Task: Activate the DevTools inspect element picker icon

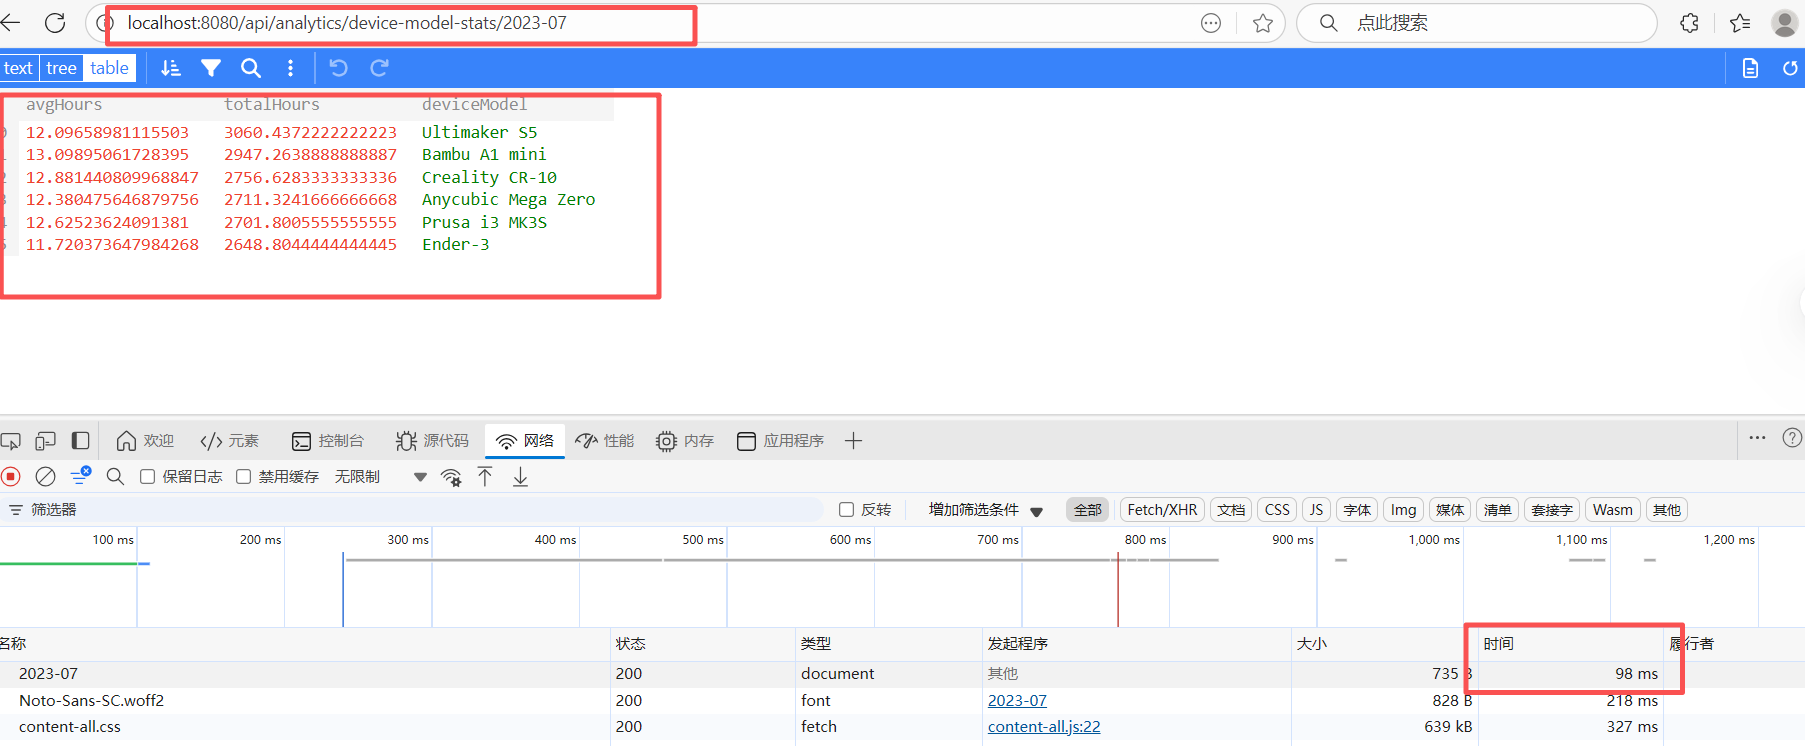Action: coord(11,441)
